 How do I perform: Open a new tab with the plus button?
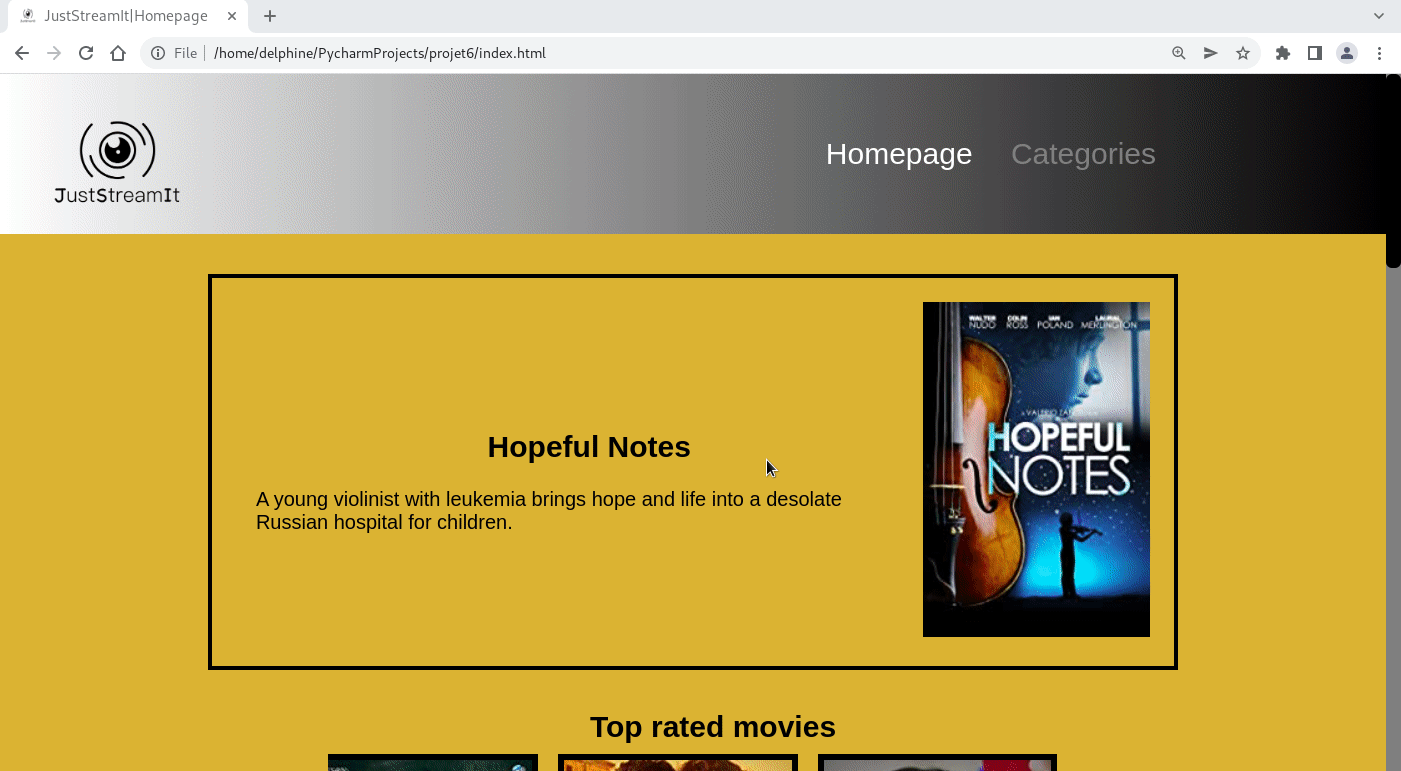(x=270, y=16)
